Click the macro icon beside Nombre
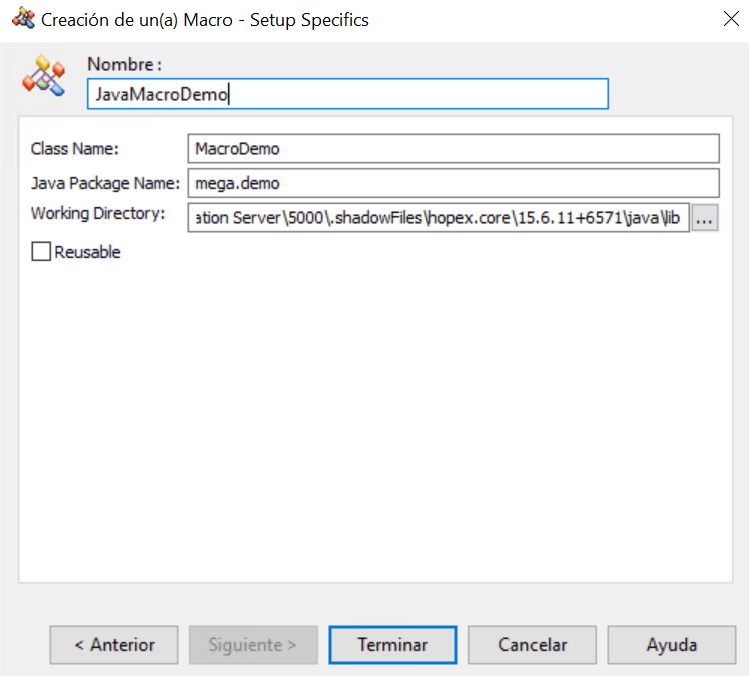 43,75
